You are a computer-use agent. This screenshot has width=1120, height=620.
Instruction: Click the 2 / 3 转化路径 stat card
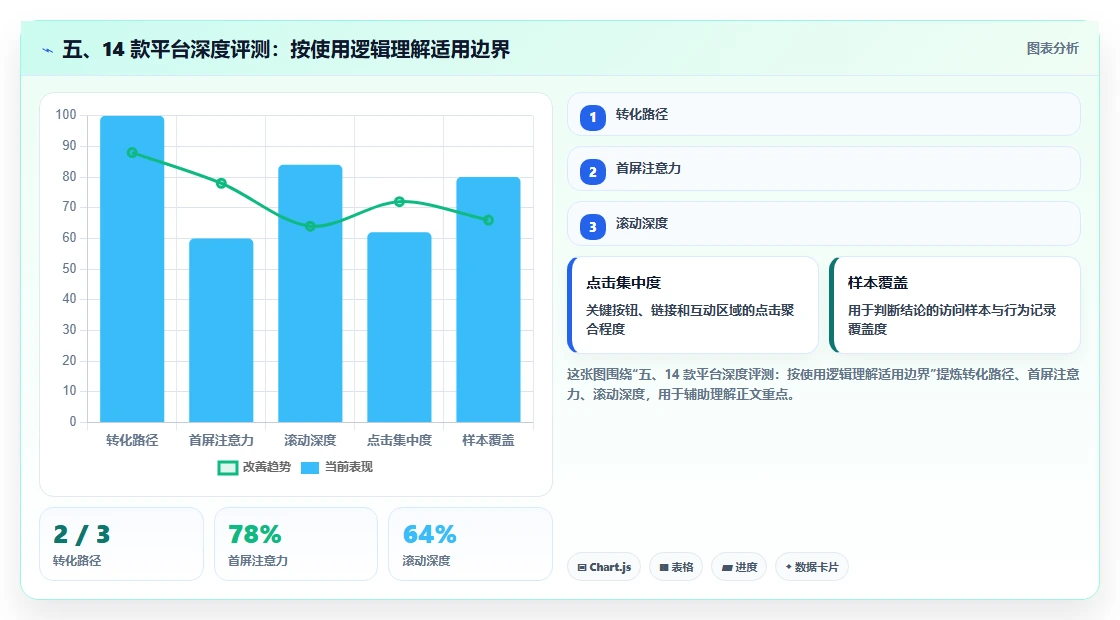tap(121, 544)
